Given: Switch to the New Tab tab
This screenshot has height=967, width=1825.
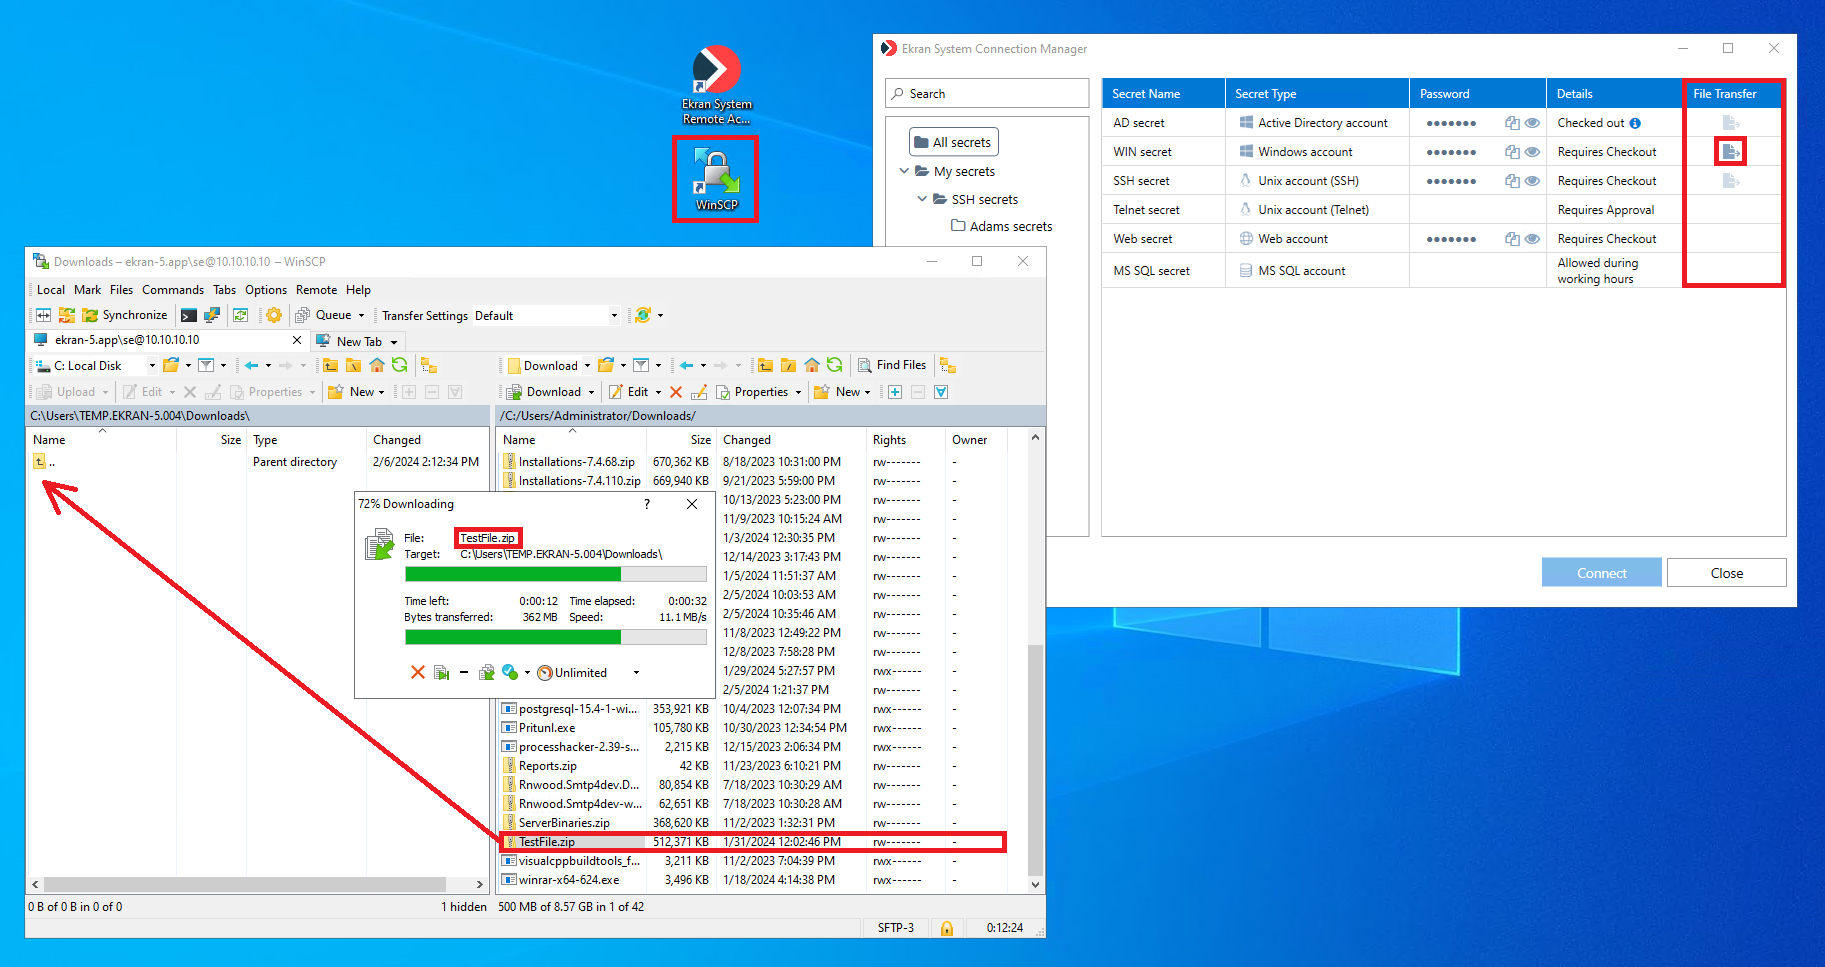Looking at the screenshot, I should 358,341.
